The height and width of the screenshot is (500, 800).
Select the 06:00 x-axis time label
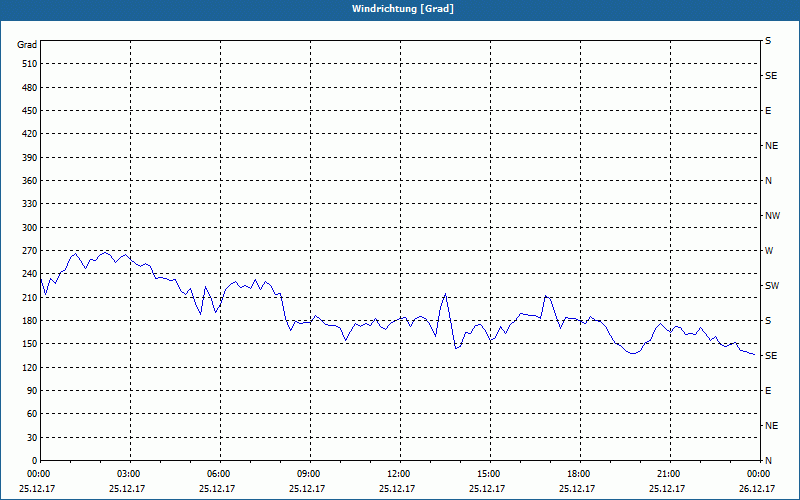[220, 474]
